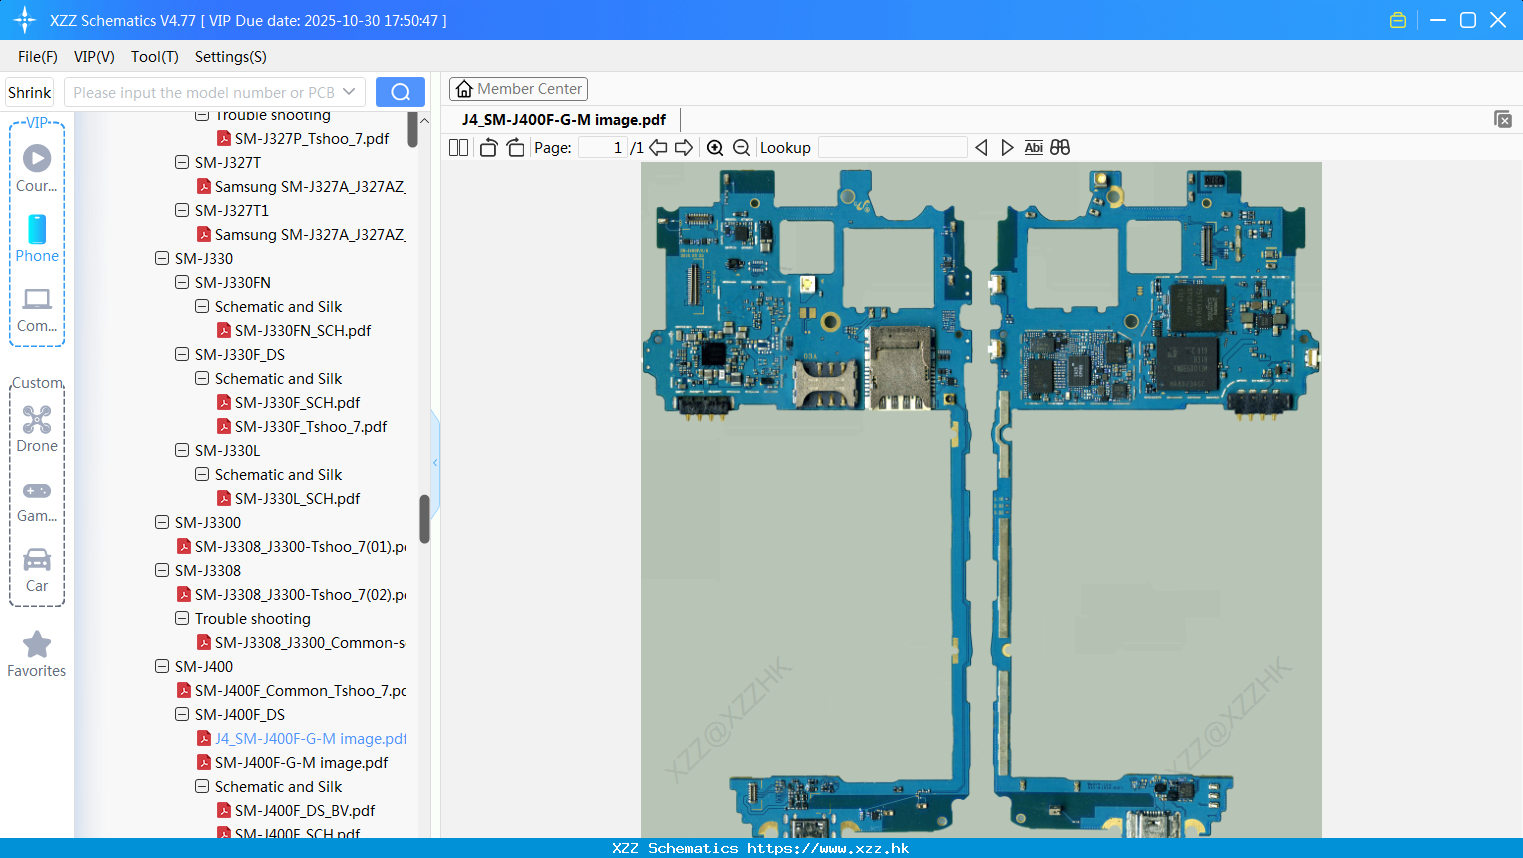1523x858 pixels.
Task: Zoom in on the PDF
Action: (x=715, y=148)
